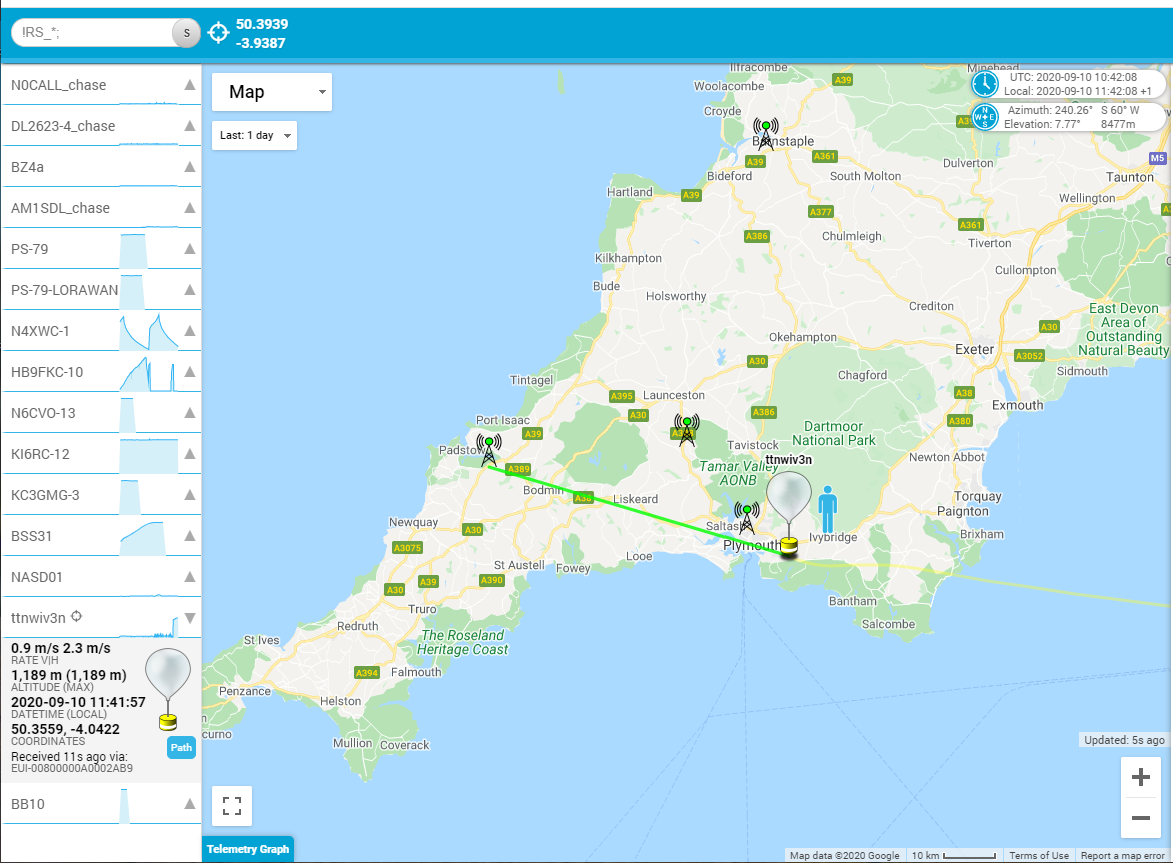Select the N0CALL_chase vehicle name
The image size is (1173, 863).
click(x=58, y=85)
